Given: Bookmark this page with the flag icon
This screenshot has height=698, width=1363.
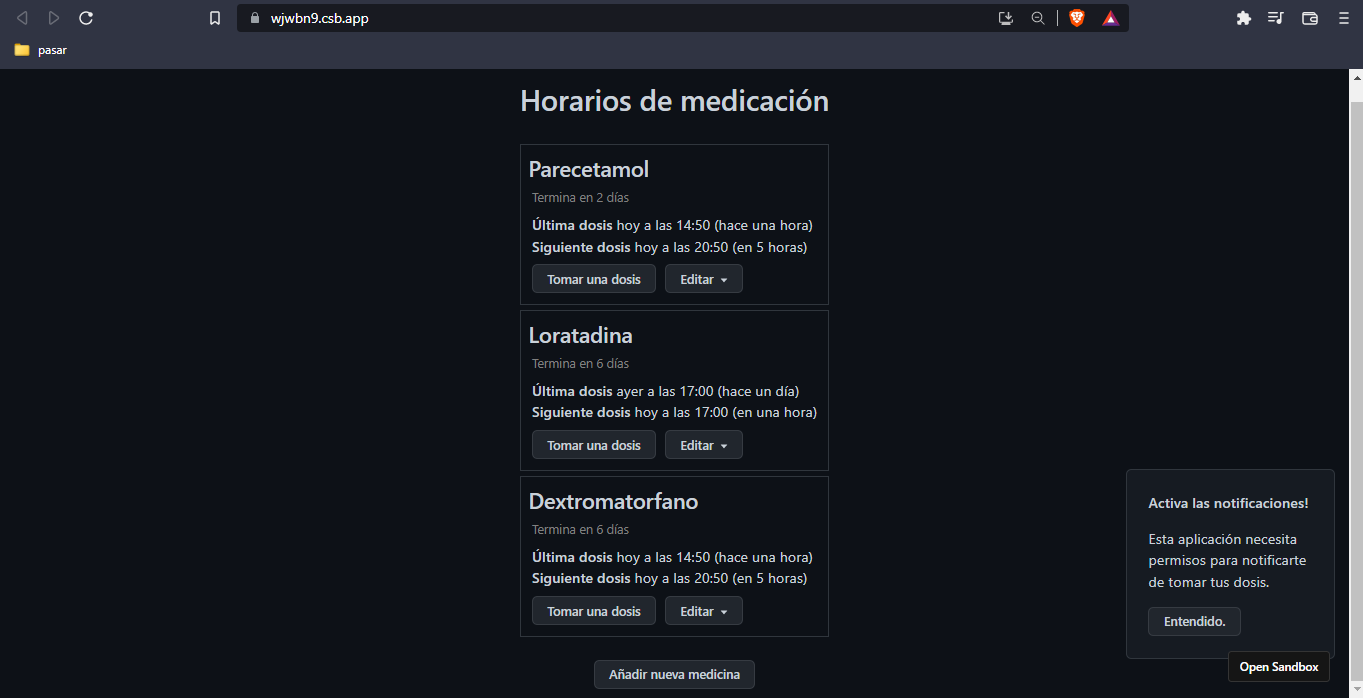Looking at the screenshot, I should pyautogui.click(x=214, y=17).
